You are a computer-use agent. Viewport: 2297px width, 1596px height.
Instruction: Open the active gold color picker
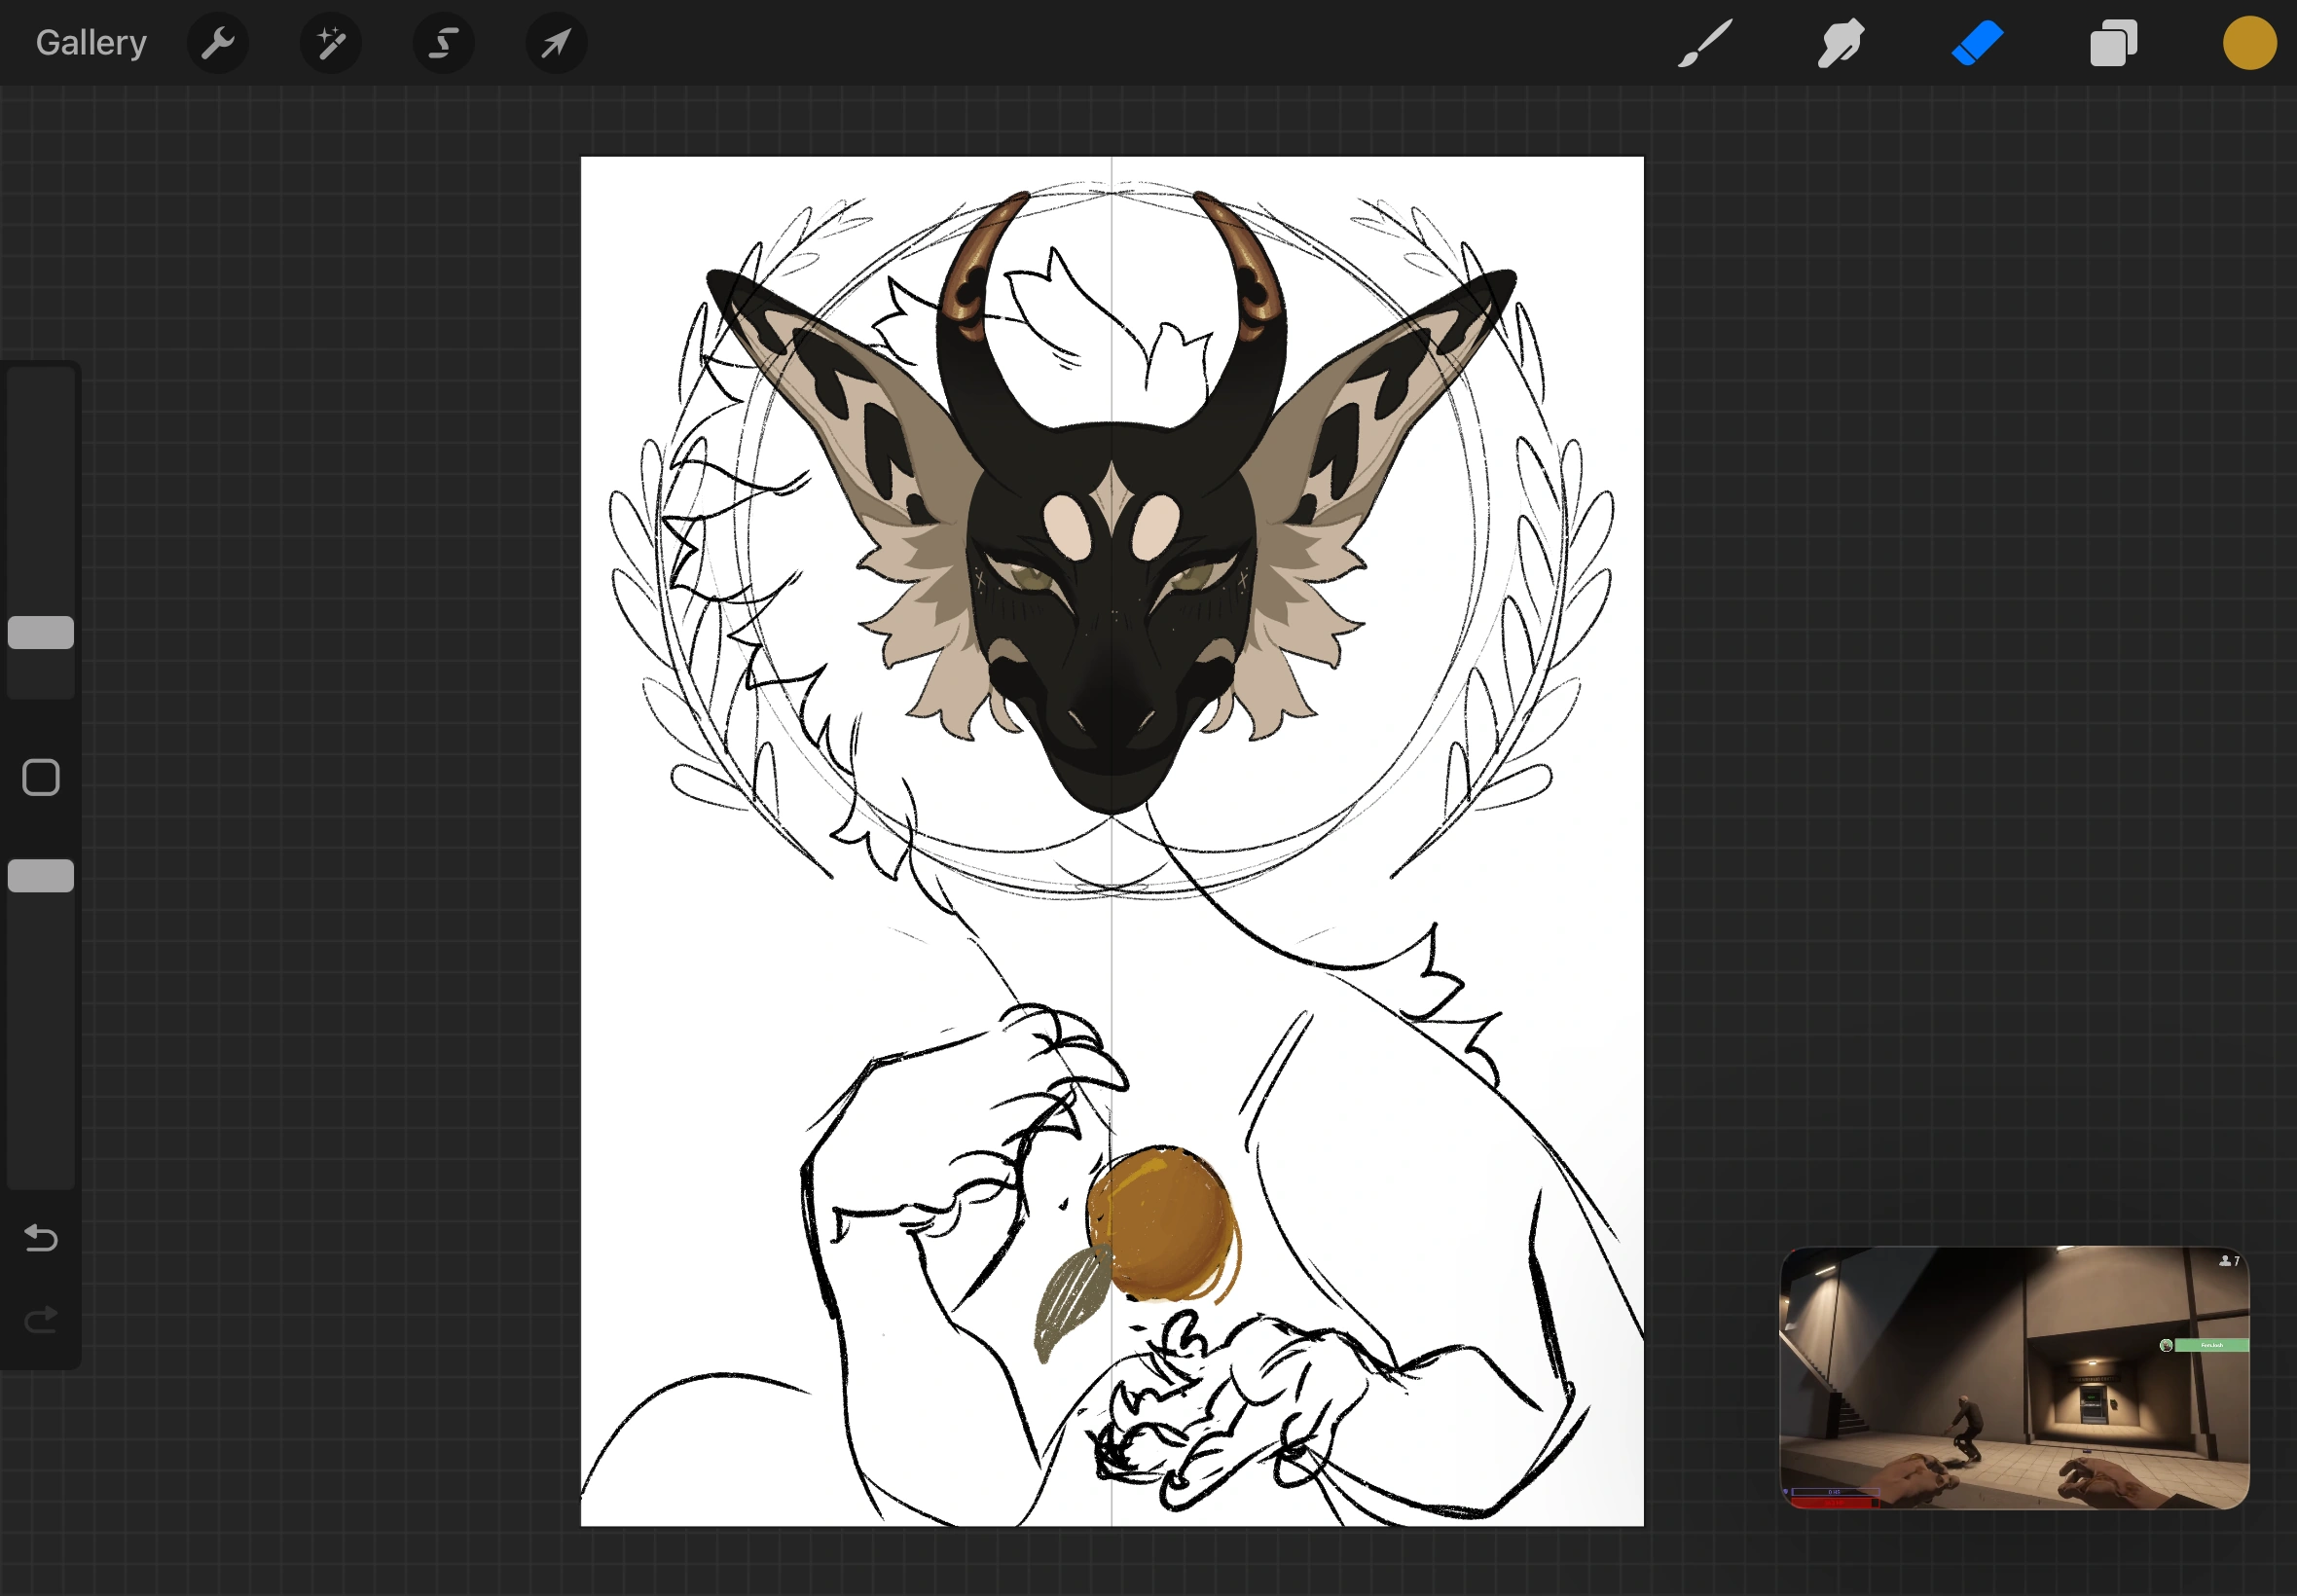coord(2249,43)
